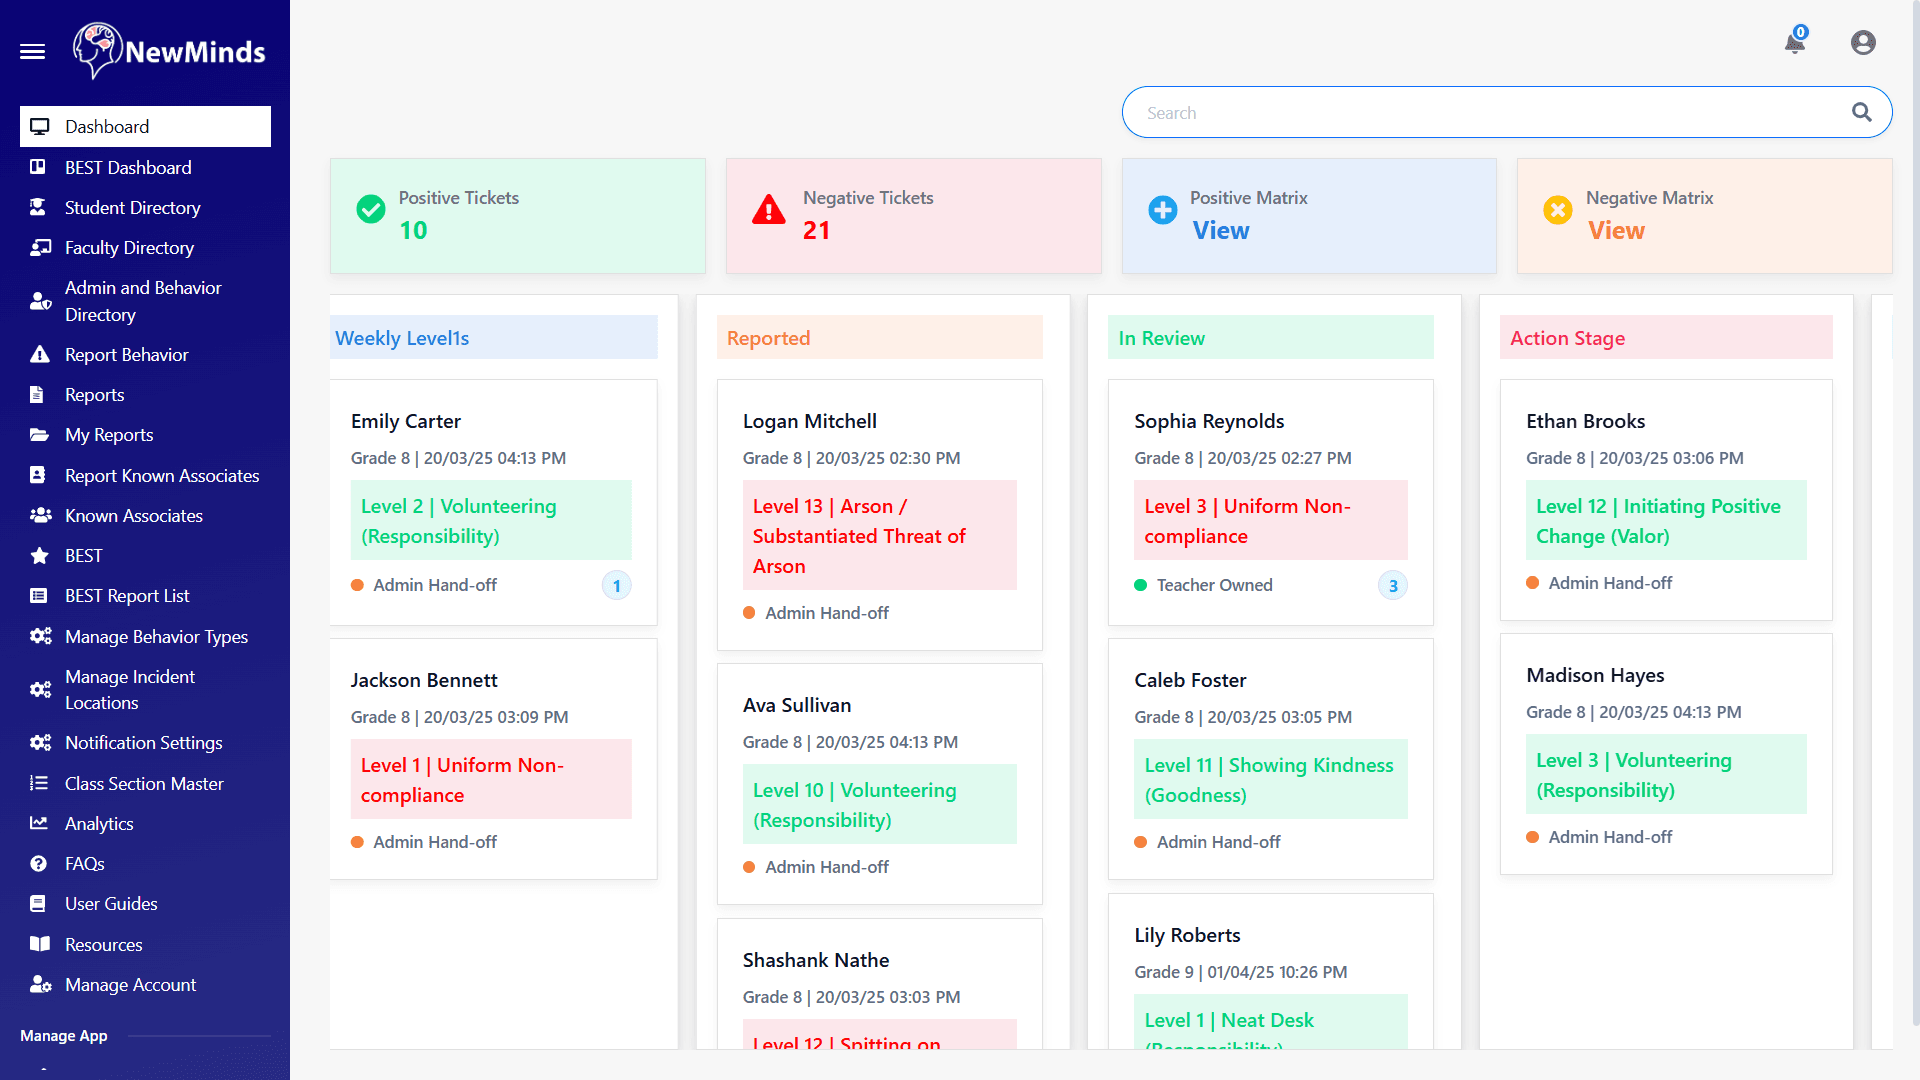Open the hamburger navigation menu
The image size is (1920, 1080).
pyautogui.click(x=32, y=52)
